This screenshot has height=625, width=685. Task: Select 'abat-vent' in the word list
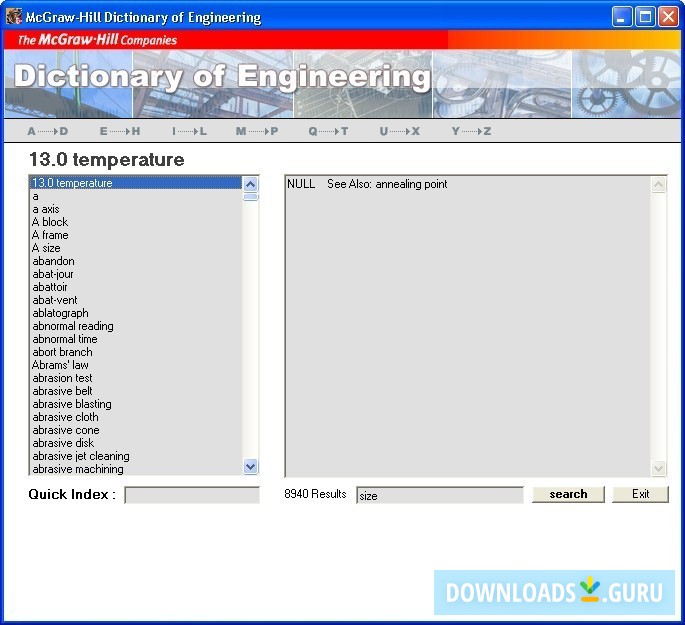(136, 300)
